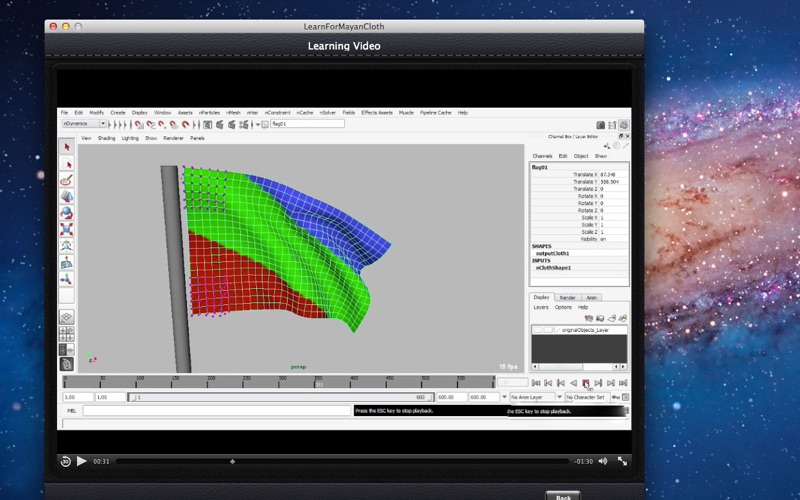This screenshot has height=500, width=800.
Task: Select the Show Manipulator tool
Action: (66, 279)
